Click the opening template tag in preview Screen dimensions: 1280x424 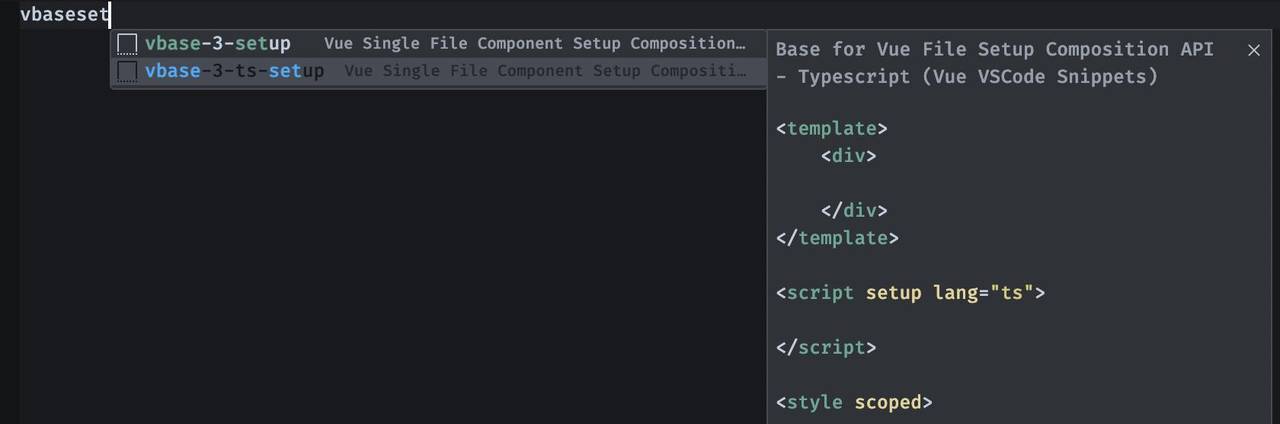pyautogui.click(x=832, y=129)
